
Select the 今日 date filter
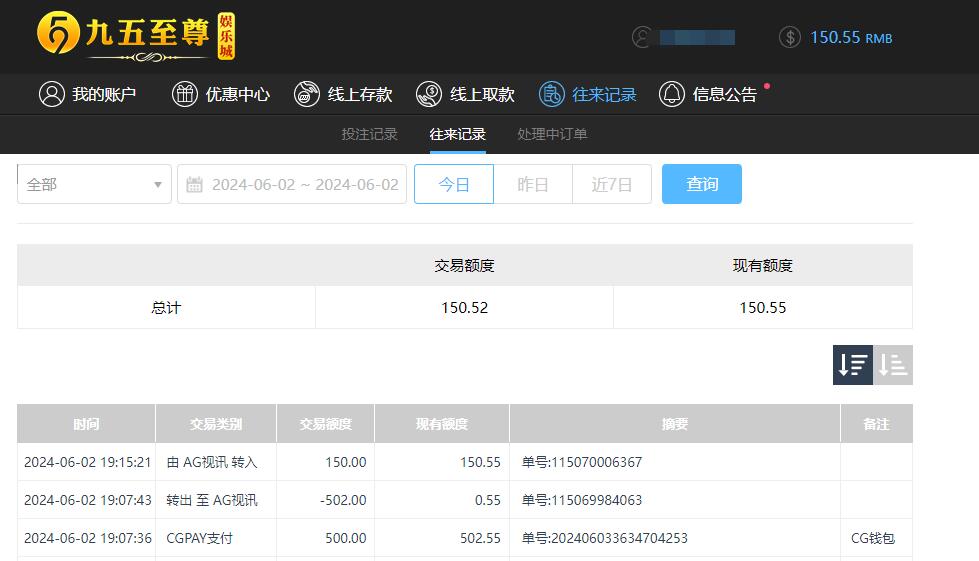coord(454,184)
